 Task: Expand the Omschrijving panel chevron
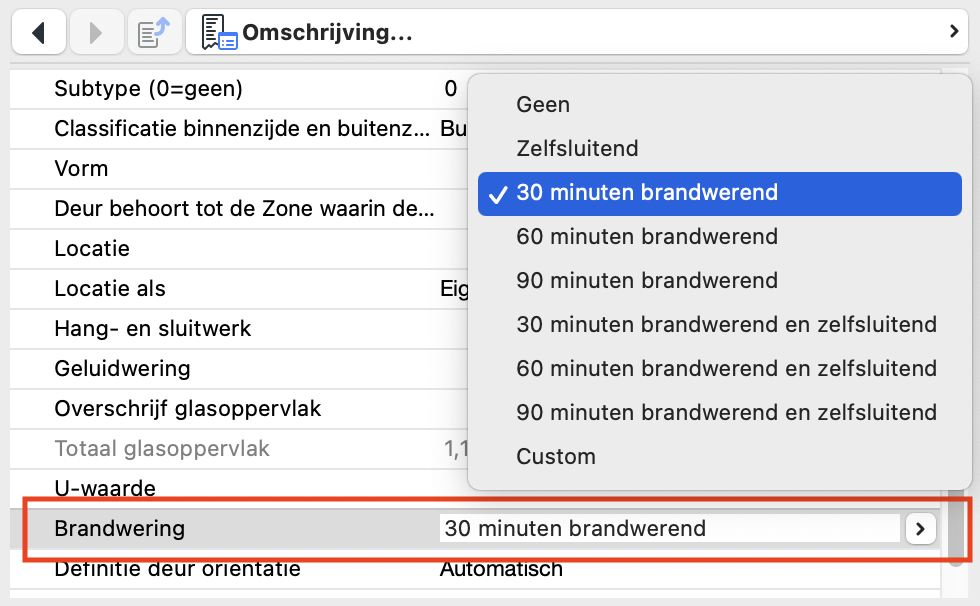coord(953,33)
